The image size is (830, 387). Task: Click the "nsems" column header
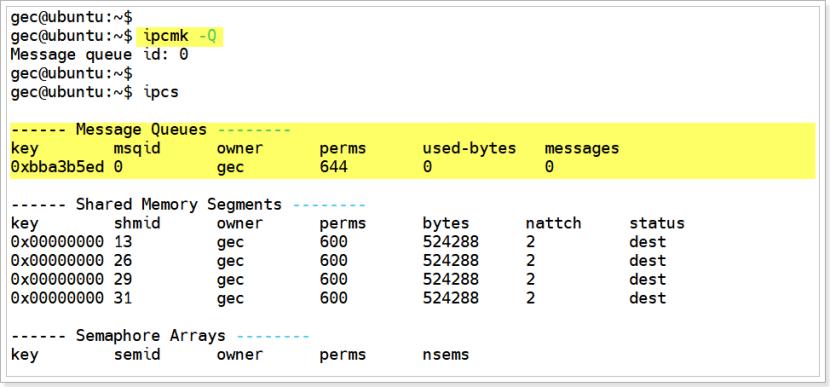pos(446,354)
